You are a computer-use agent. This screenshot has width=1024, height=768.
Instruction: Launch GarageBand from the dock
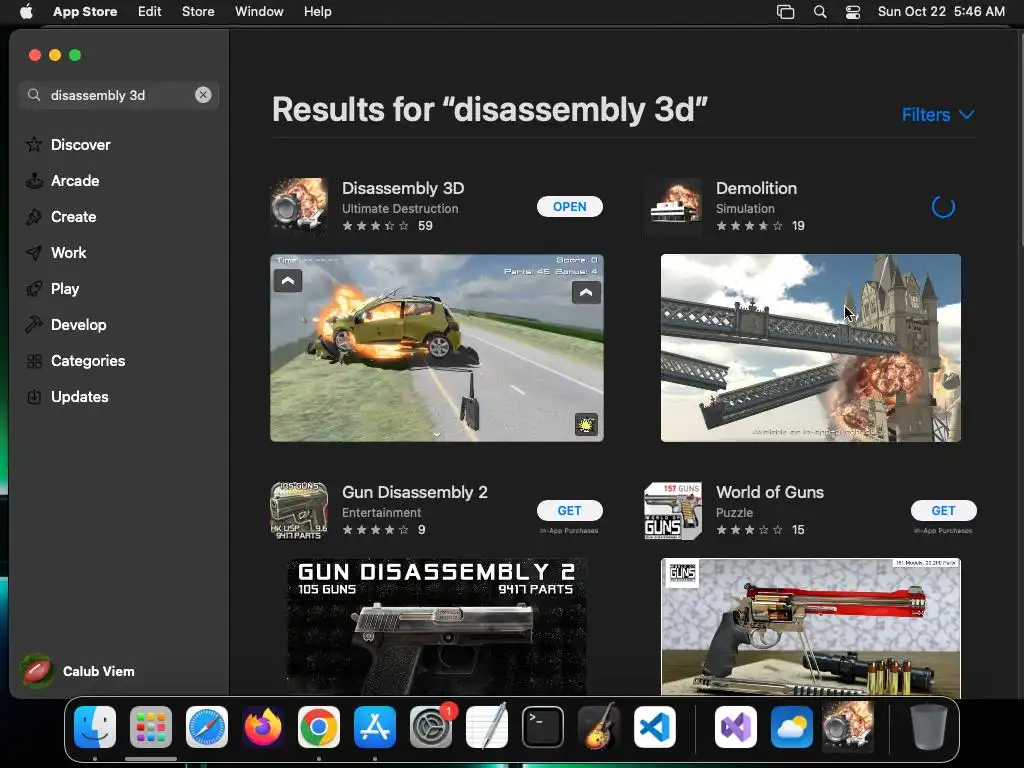pyautogui.click(x=599, y=727)
